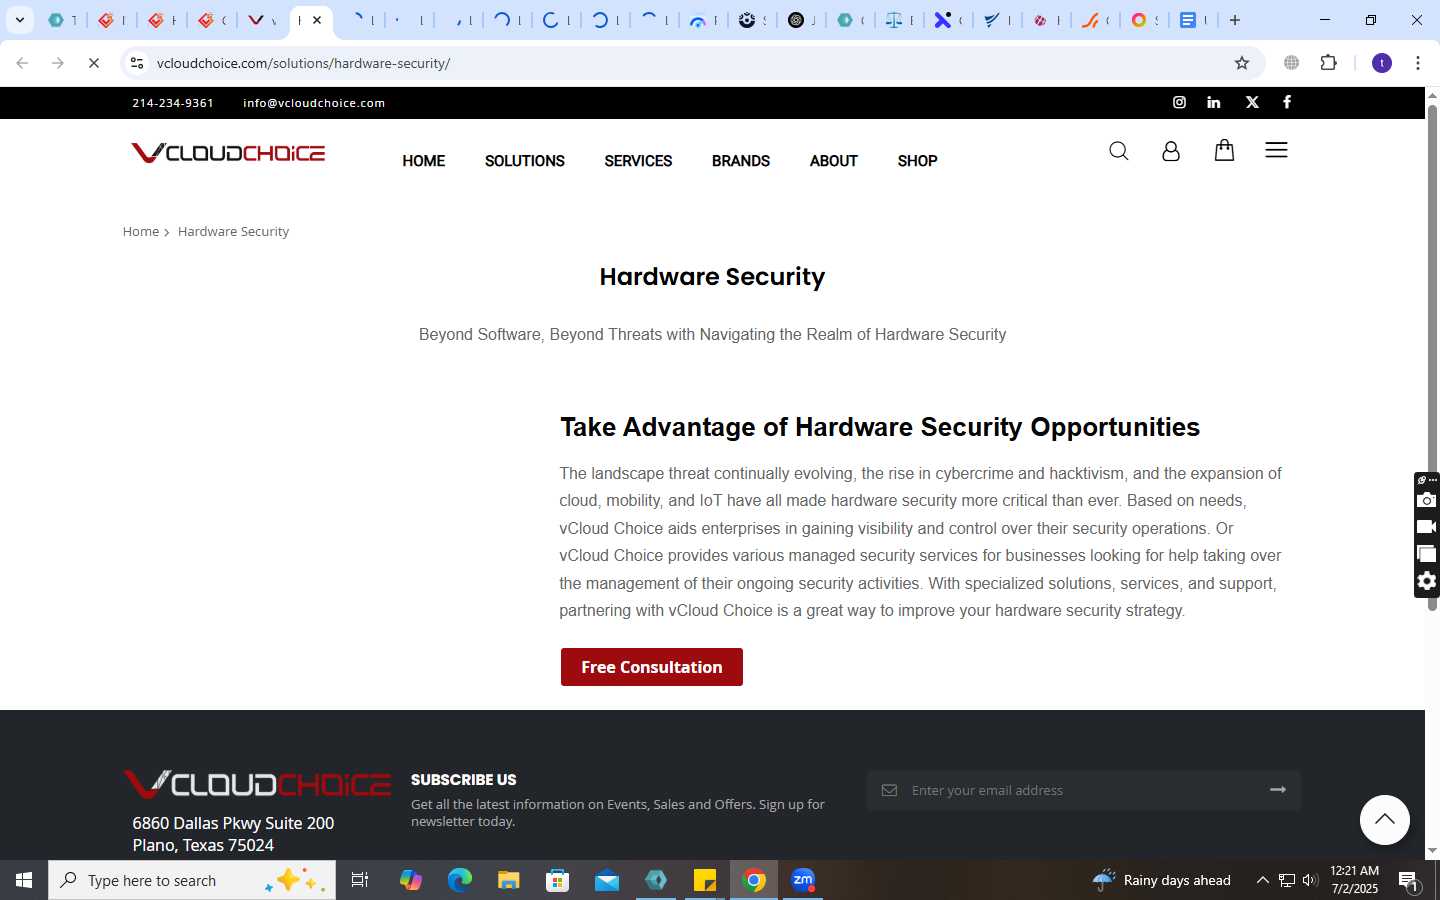Open the vCloudChoice footer logo
The image size is (1440, 900).
[x=257, y=784]
